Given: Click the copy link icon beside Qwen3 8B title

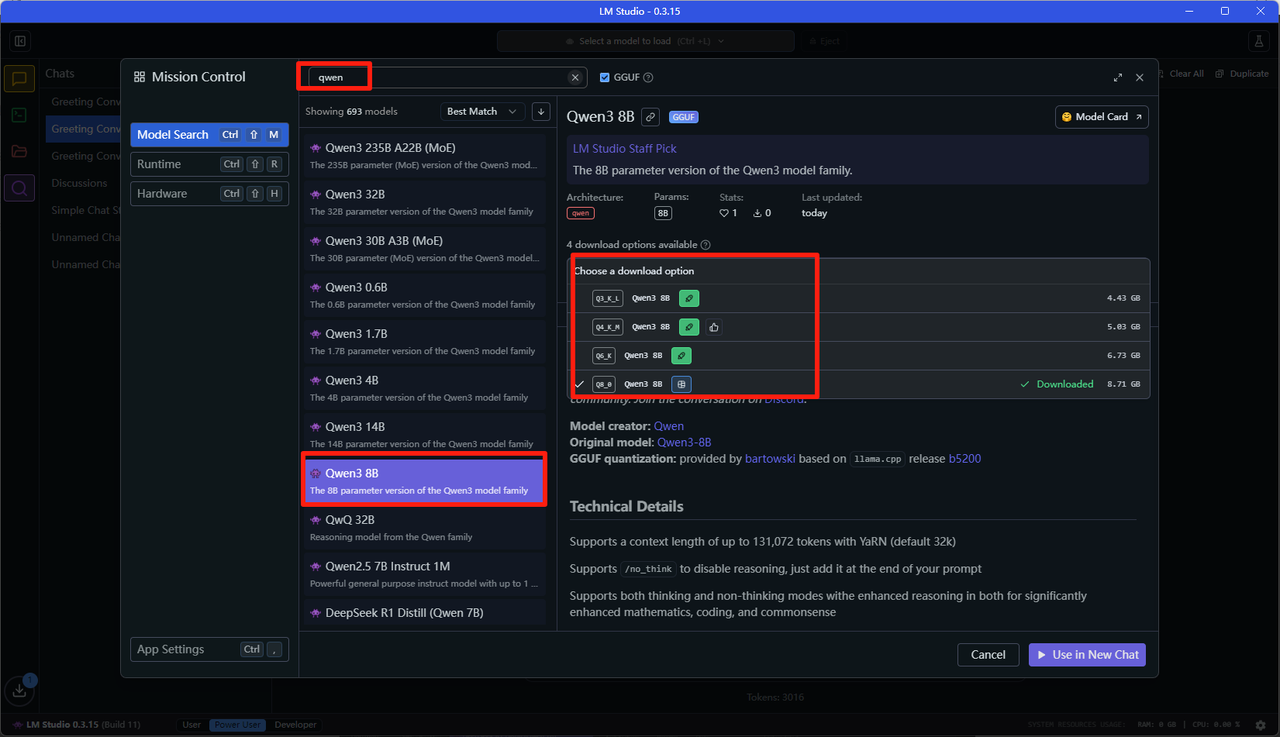Looking at the screenshot, I should pos(650,117).
